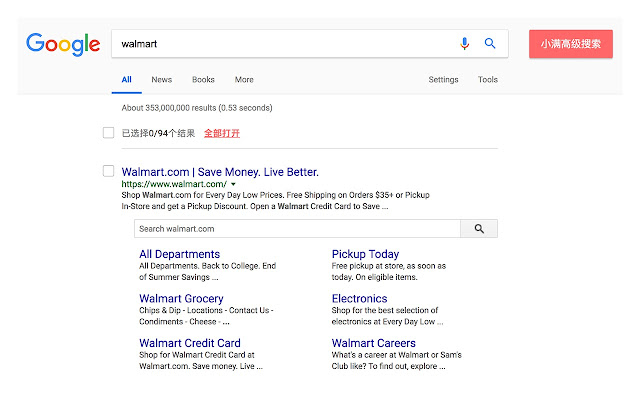
Task: Click the 全部打开 link
Action: point(221,133)
